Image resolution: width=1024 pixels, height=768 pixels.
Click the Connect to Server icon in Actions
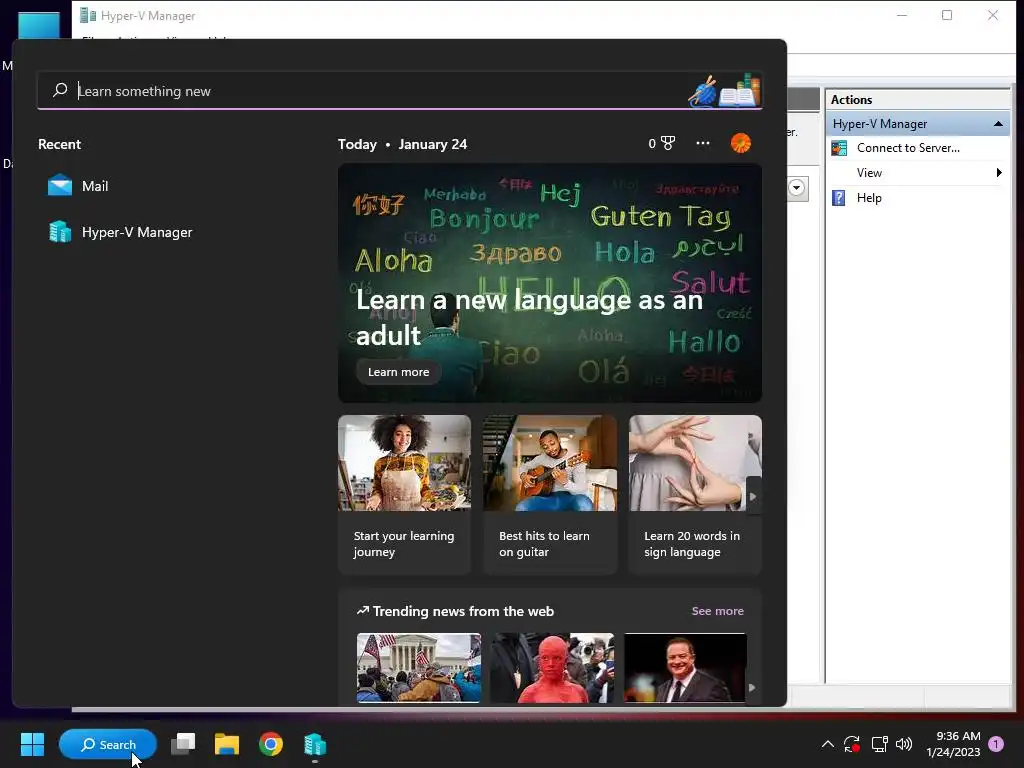pos(839,148)
